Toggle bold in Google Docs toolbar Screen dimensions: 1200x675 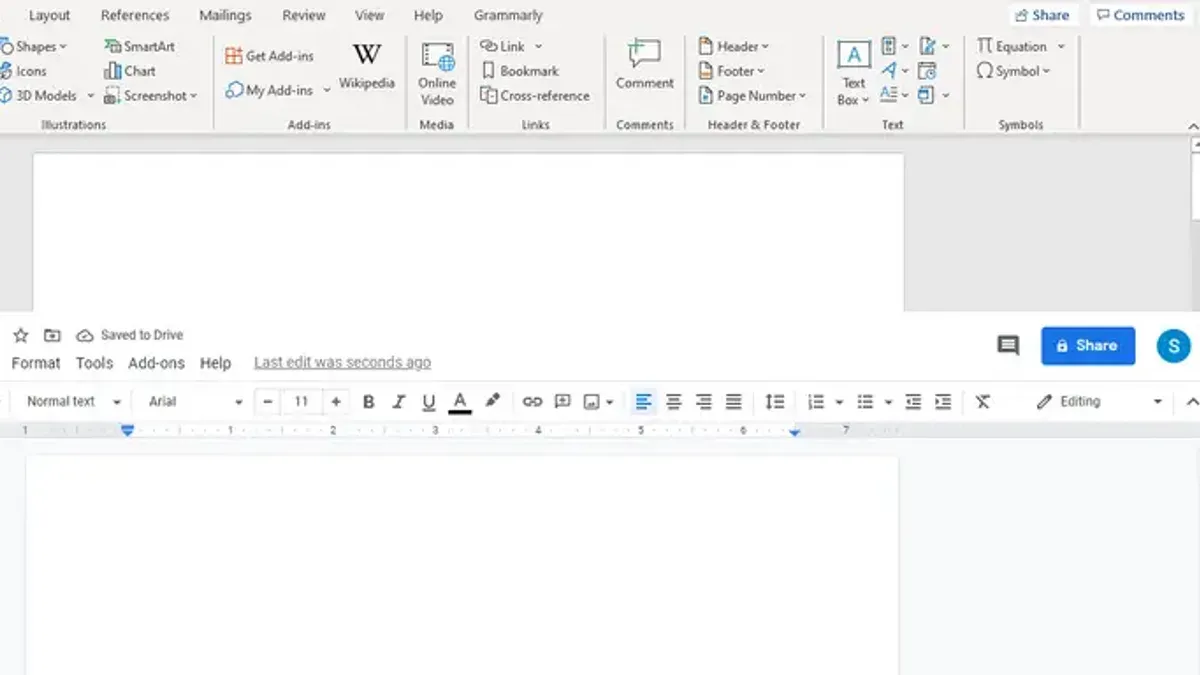tap(368, 402)
